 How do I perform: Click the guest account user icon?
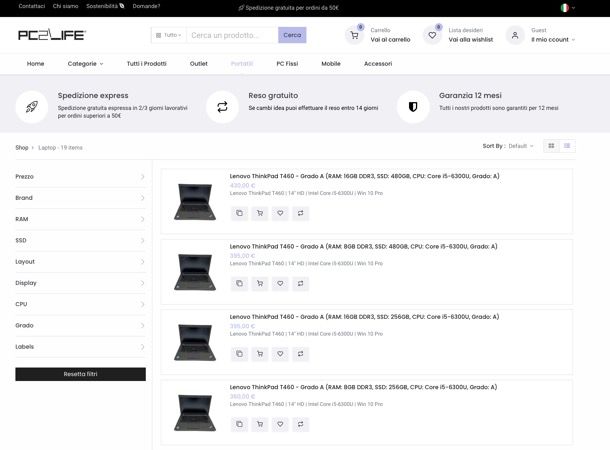[x=515, y=35]
